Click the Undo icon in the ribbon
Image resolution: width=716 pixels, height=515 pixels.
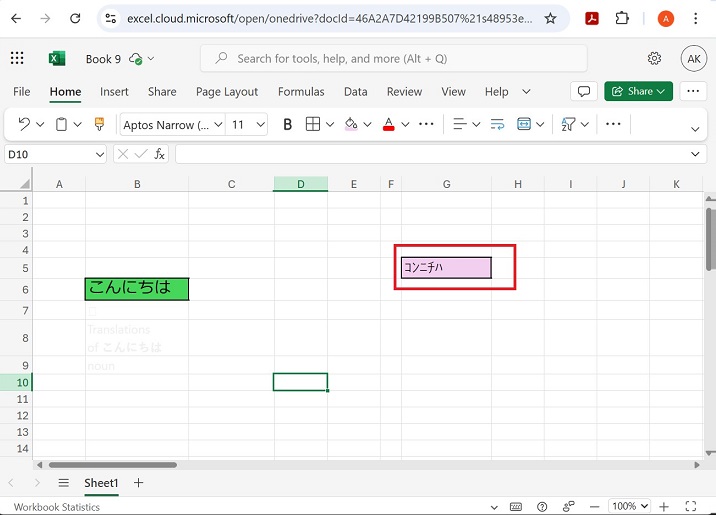tap(24, 124)
